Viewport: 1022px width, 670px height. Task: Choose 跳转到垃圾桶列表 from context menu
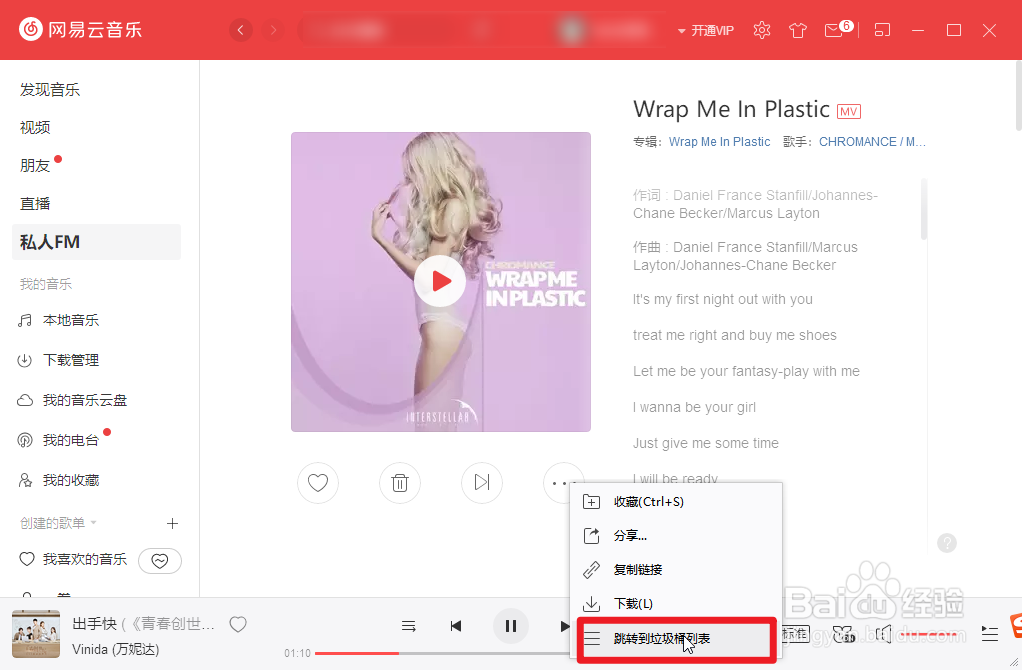coord(676,639)
